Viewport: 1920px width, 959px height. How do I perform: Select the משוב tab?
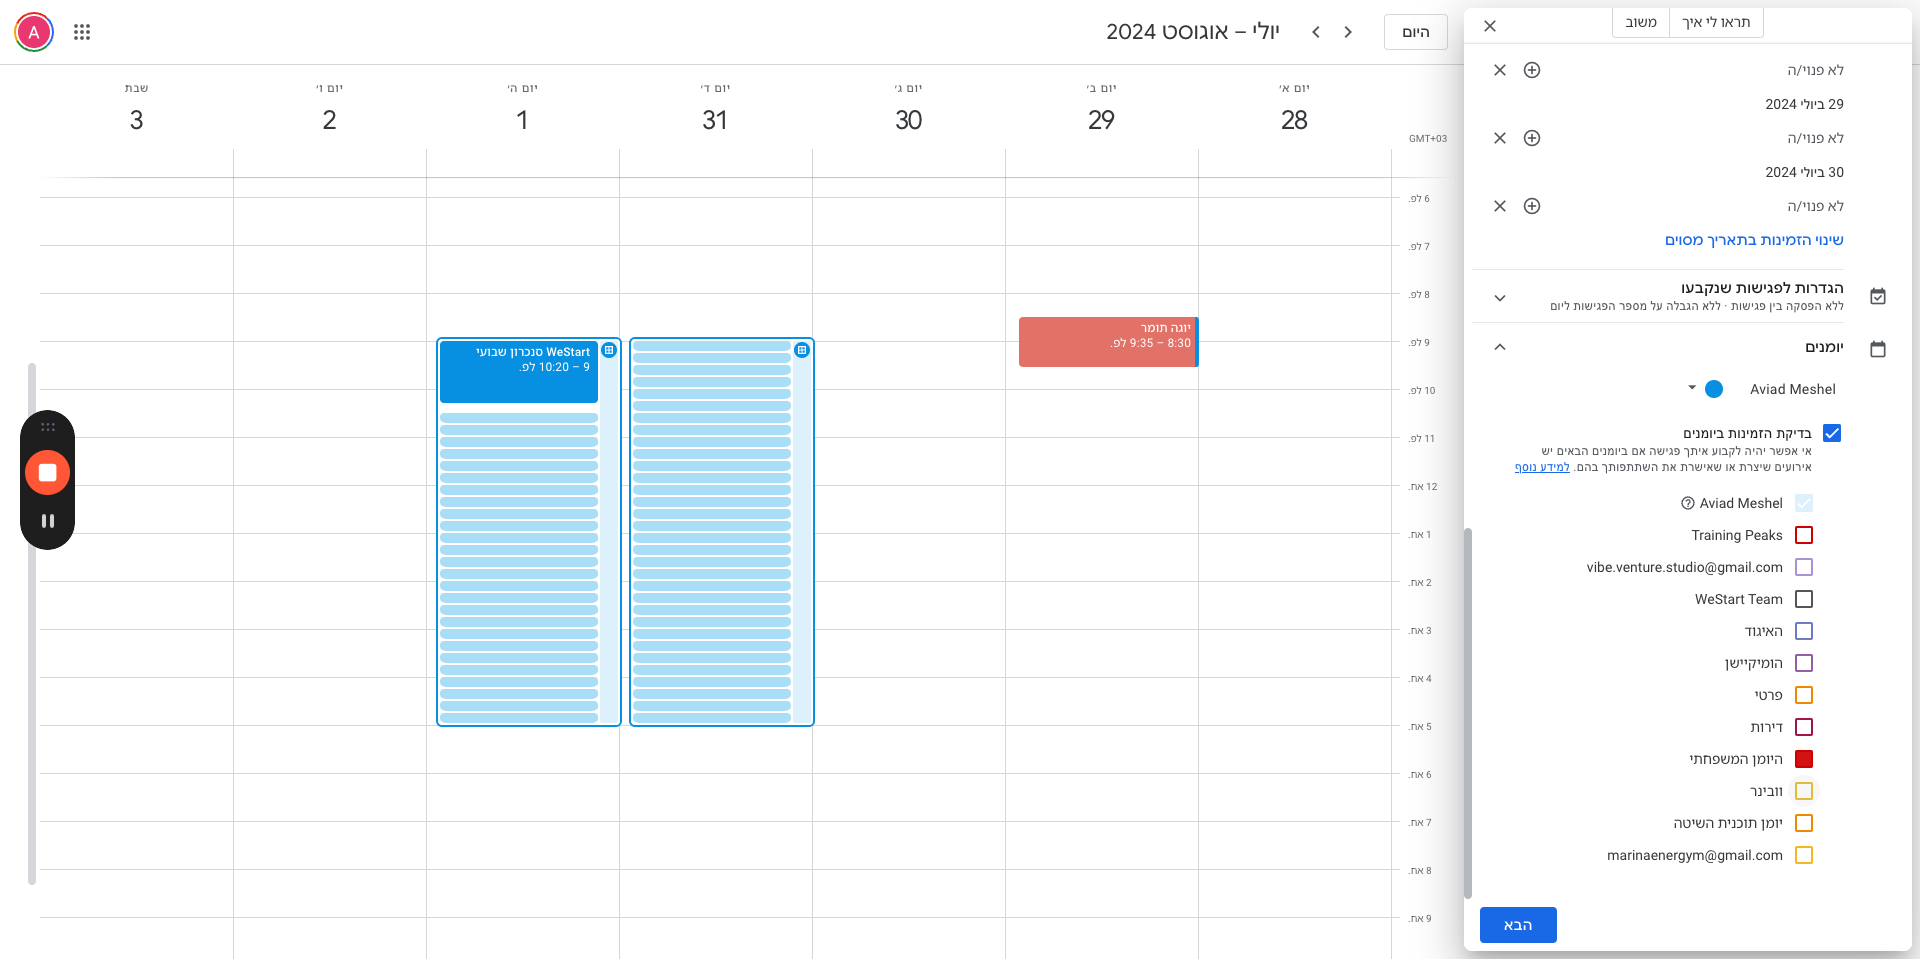click(1641, 22)
